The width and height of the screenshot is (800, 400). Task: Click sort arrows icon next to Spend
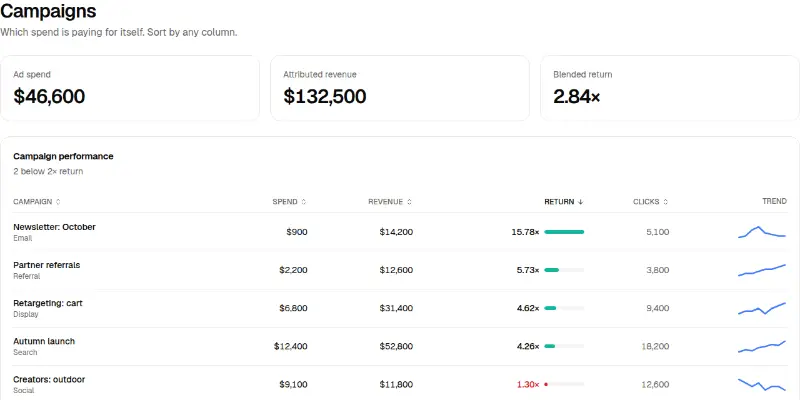(x=304, y=202)
